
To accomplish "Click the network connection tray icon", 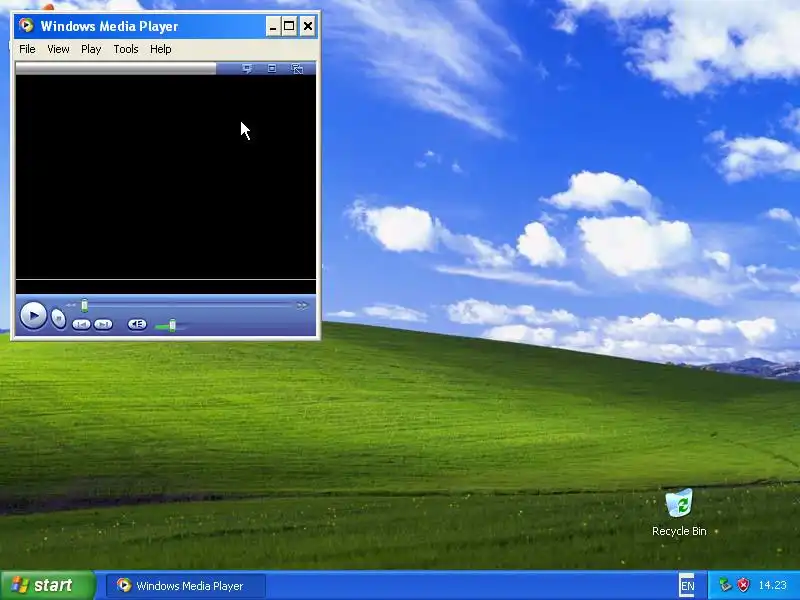I will click(x=724, y=585).
